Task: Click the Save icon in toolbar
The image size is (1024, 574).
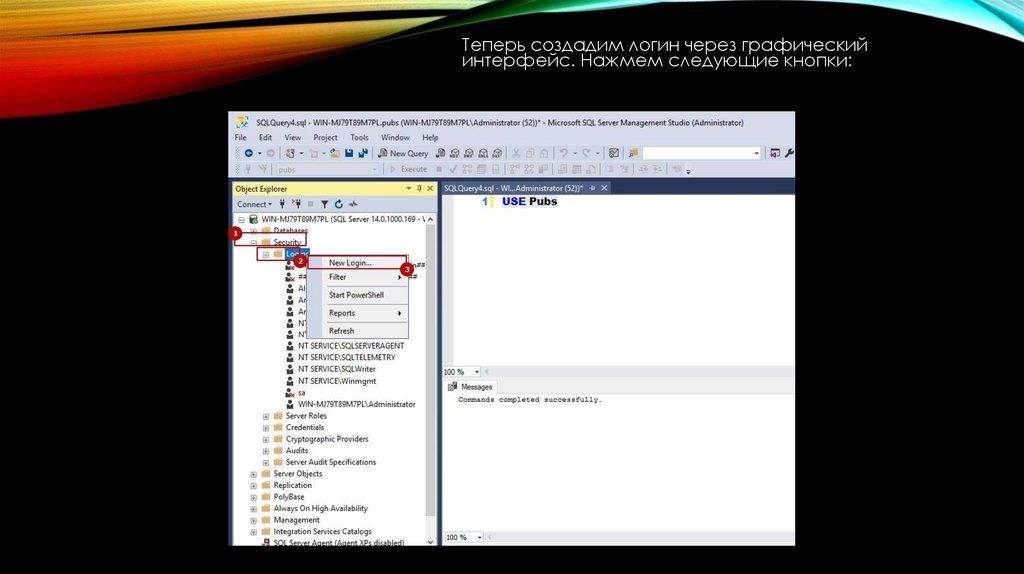Action: click(x=349, y=153)
